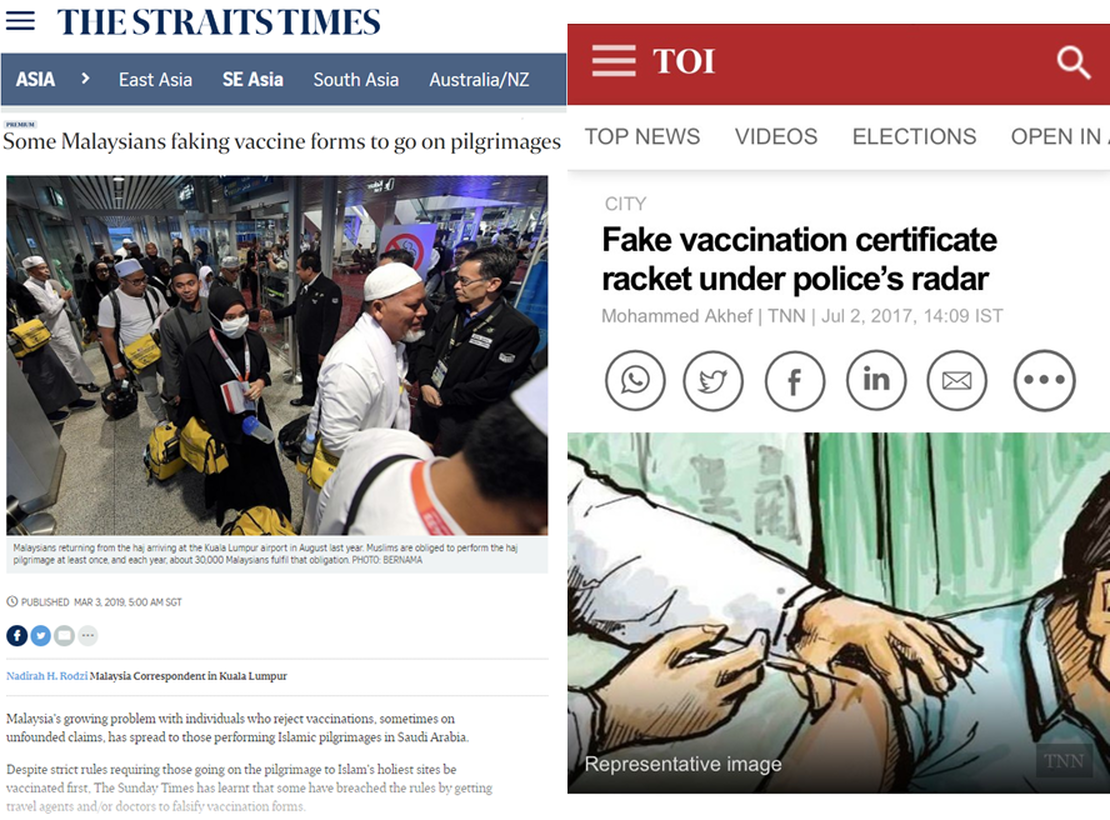
Task: Click the TOI search magnifier icon
Action: (1073, 62)
